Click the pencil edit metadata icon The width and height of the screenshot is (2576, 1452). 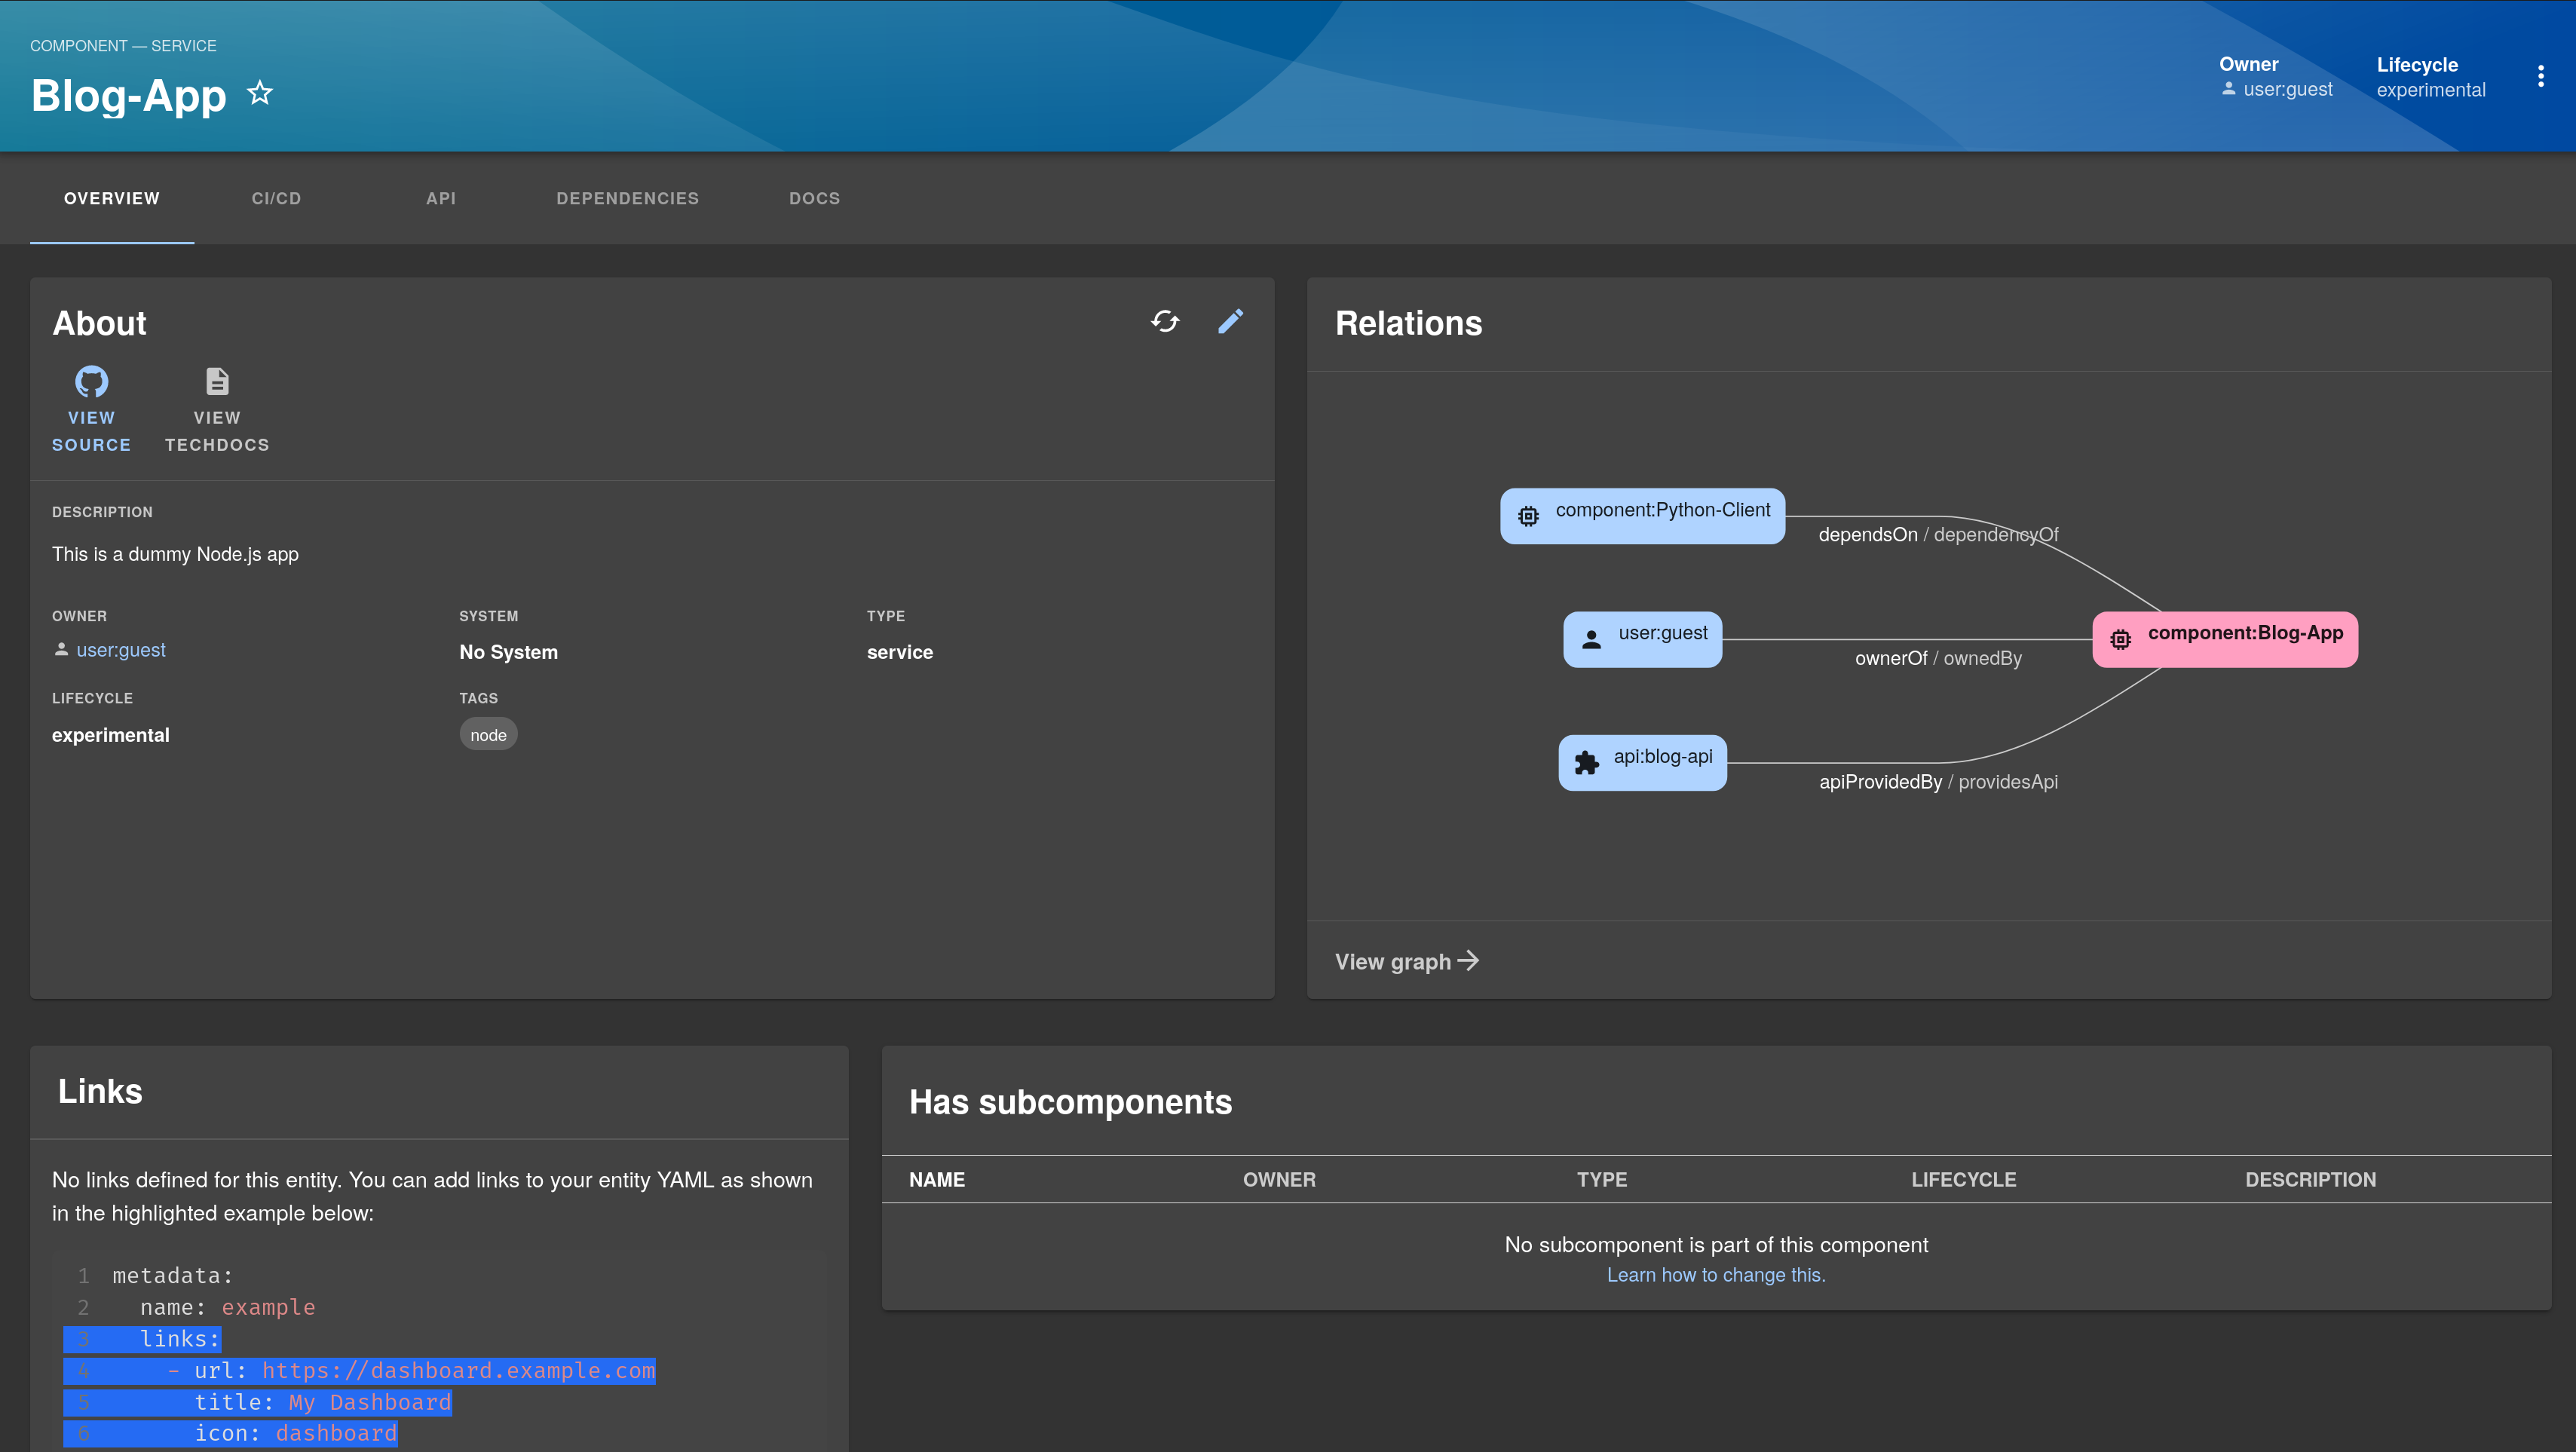click(x=1230, y=321)
